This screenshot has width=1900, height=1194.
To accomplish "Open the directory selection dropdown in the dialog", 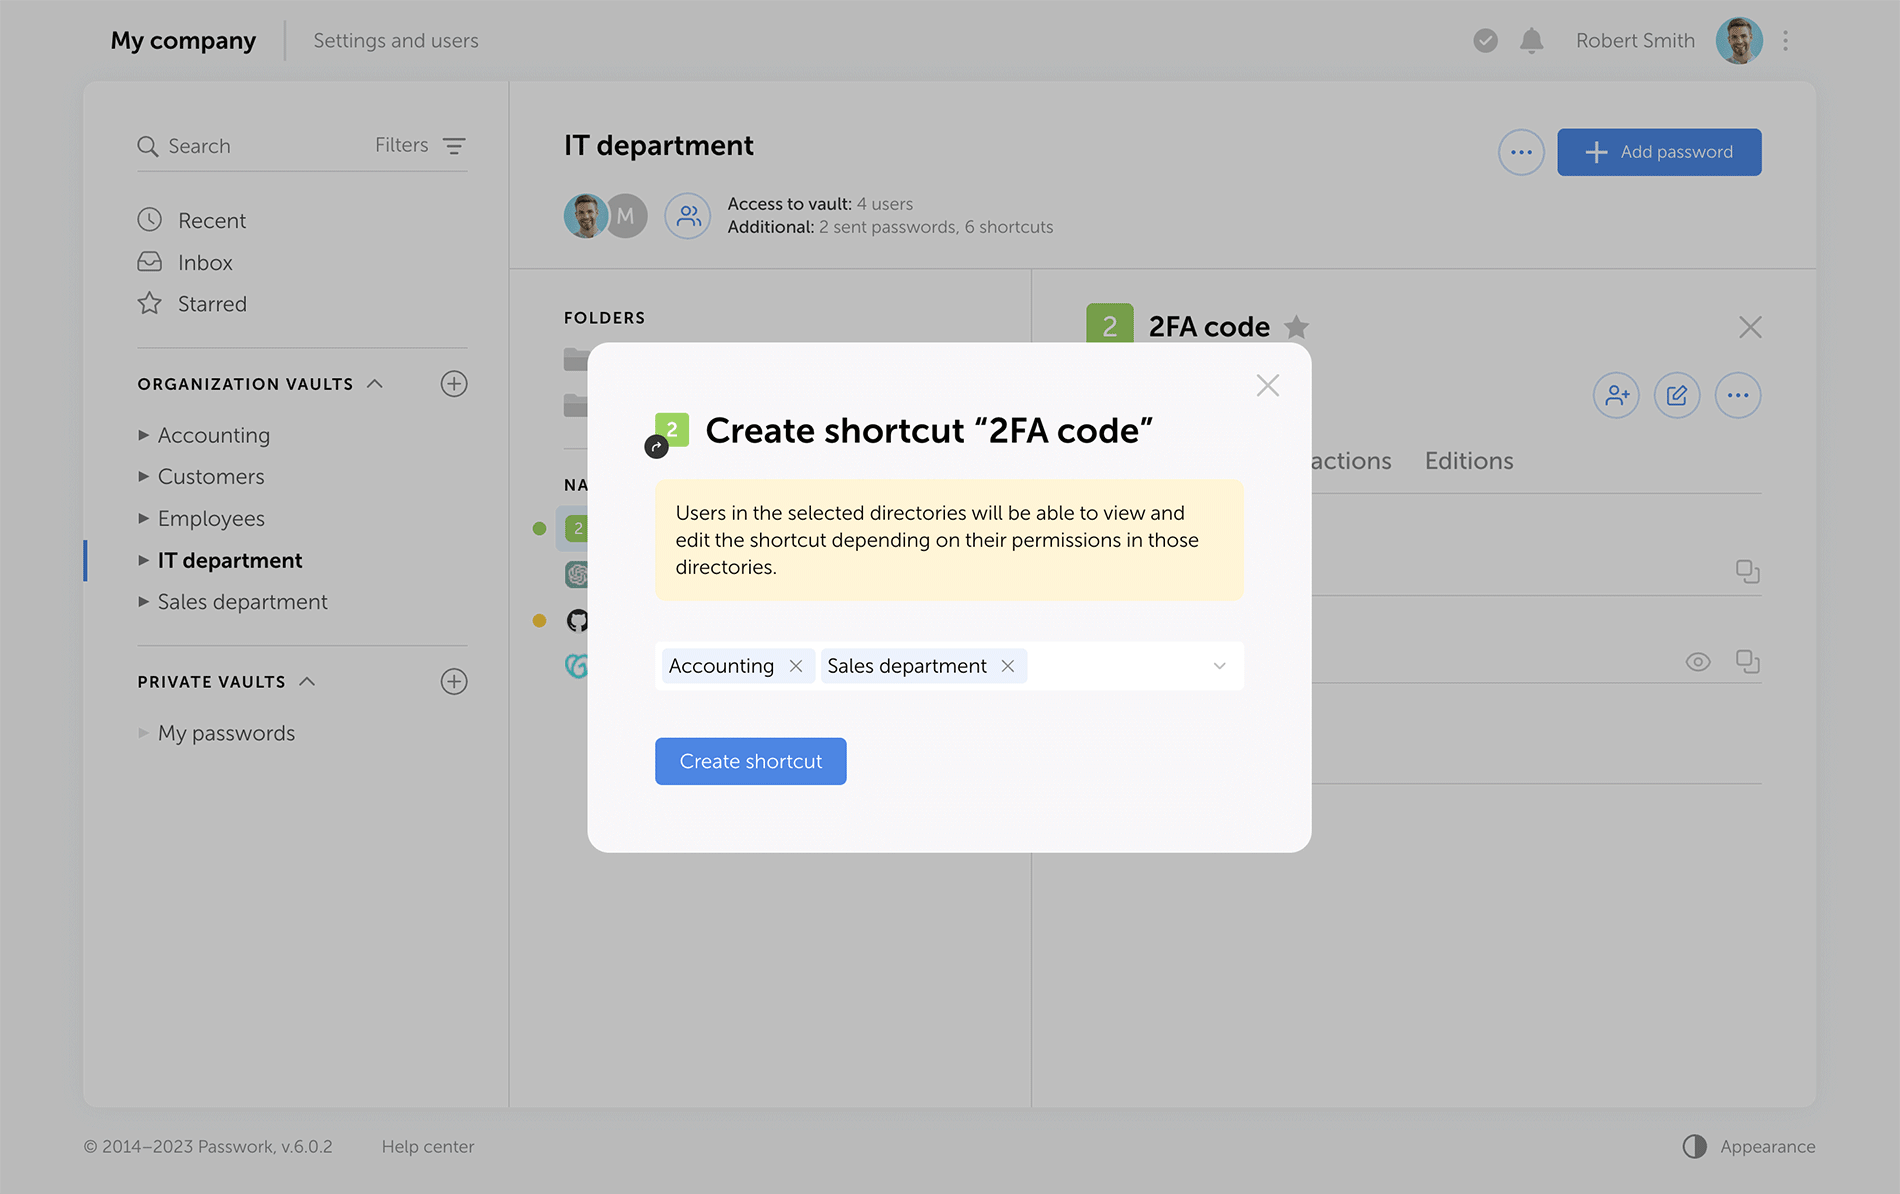I will (1218, 665).
